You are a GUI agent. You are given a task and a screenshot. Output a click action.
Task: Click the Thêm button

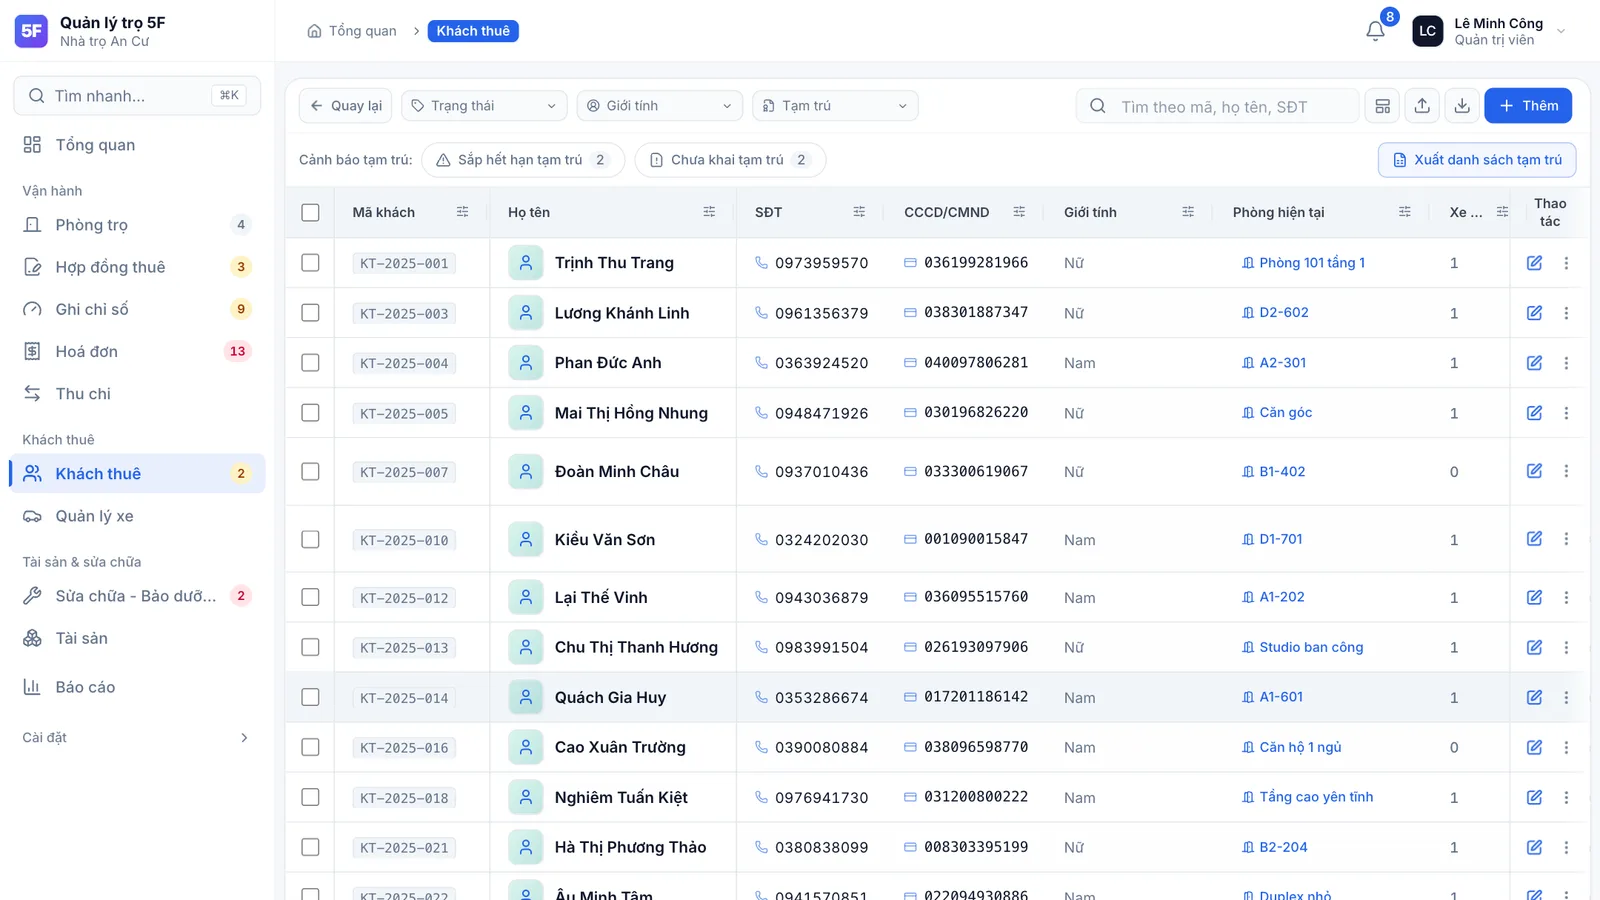tap(1528, 106)
